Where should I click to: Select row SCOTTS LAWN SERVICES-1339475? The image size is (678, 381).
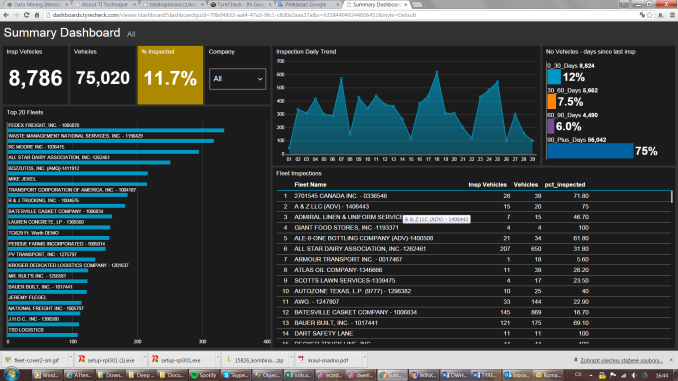(474, 281)
